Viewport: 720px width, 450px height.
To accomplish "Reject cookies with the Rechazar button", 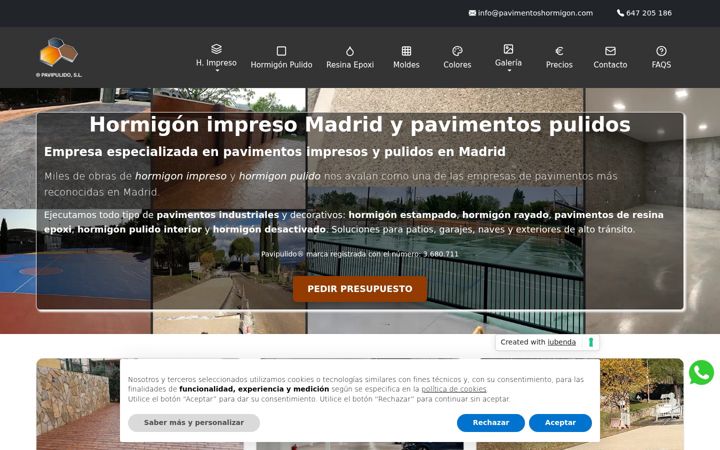I will tap(491, 422).
